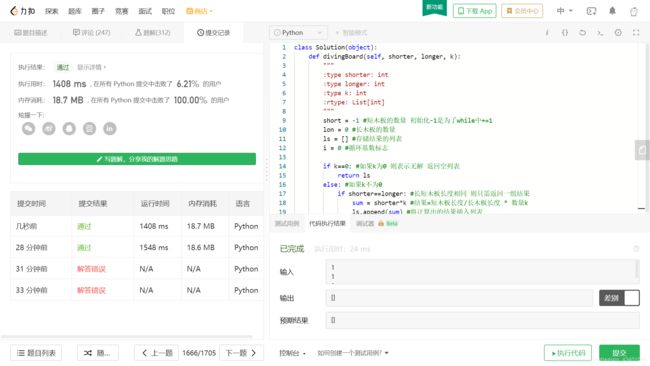Screen dimensions: 650x366
Task: Click the left panel horizontal scrollbar
Action: point(126,337)
